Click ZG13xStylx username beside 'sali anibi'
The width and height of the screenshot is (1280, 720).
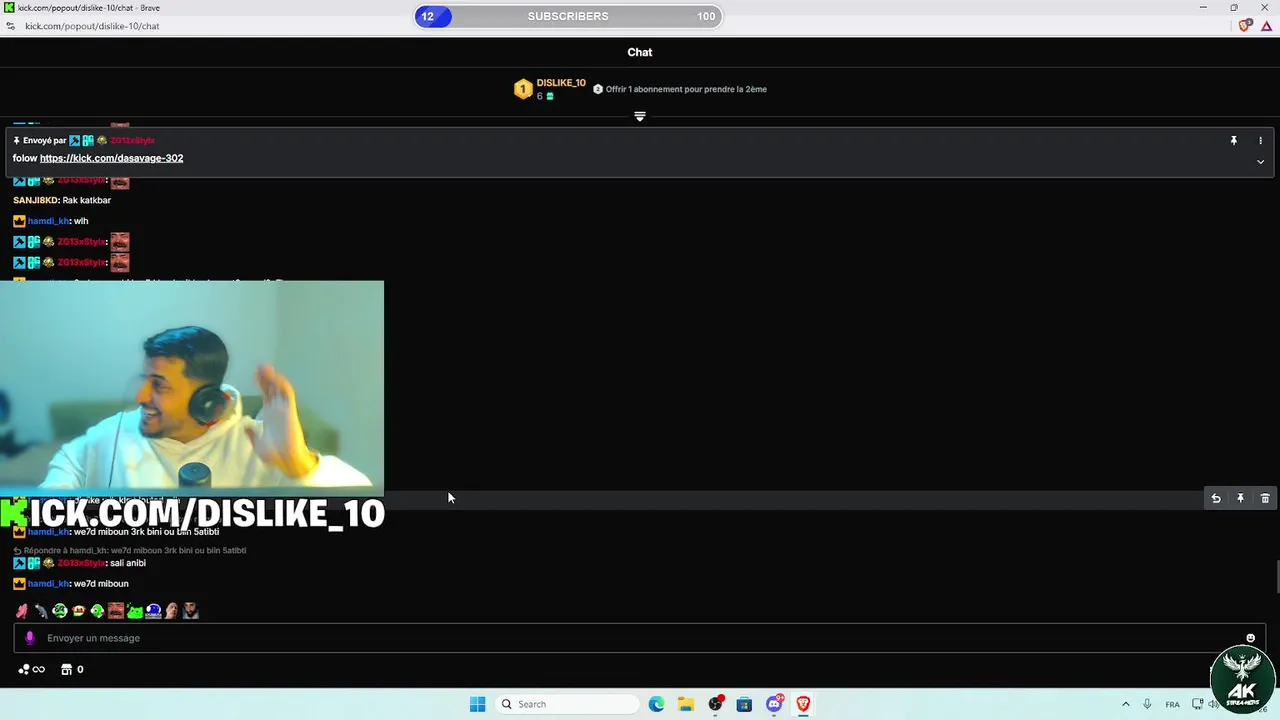[x=82, y=563]
